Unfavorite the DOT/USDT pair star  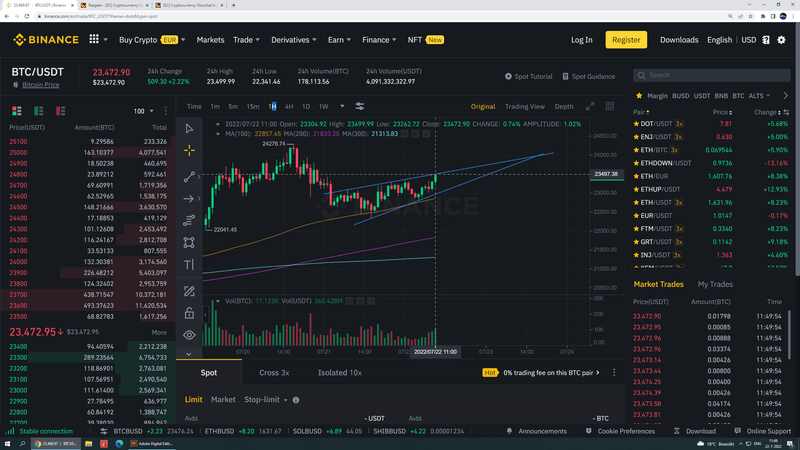[636, 123]
